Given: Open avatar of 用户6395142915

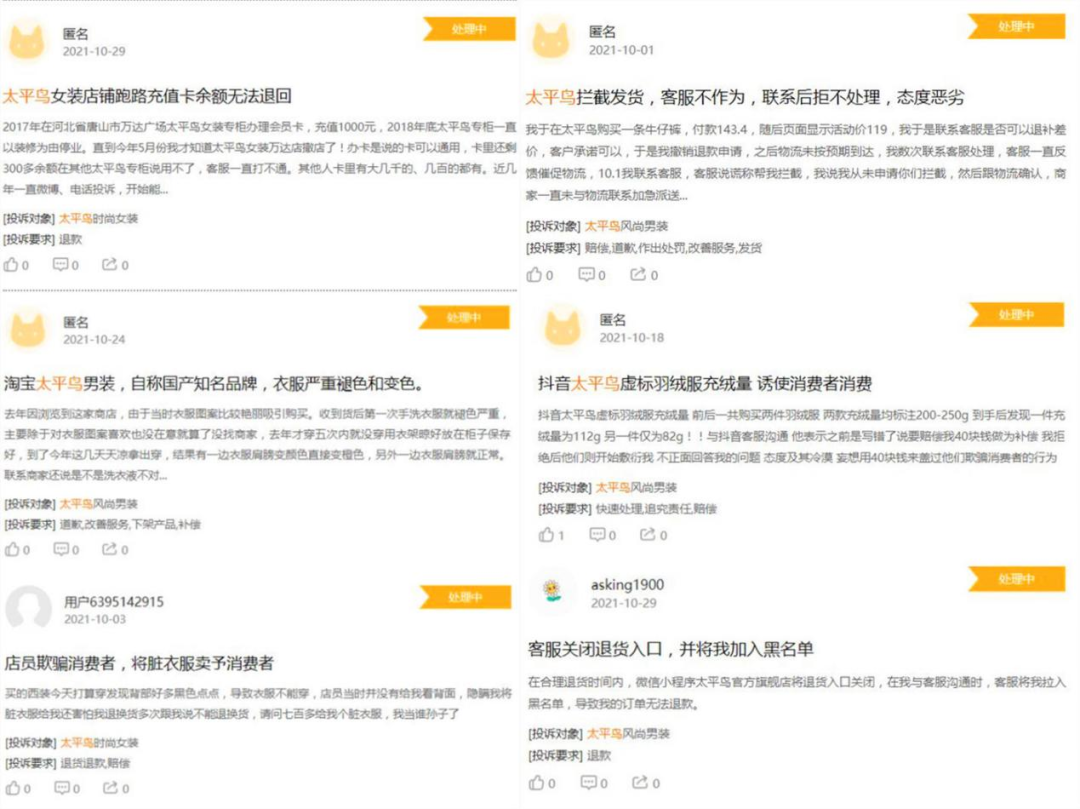Looking at the screenshot, I should (28, 609).
